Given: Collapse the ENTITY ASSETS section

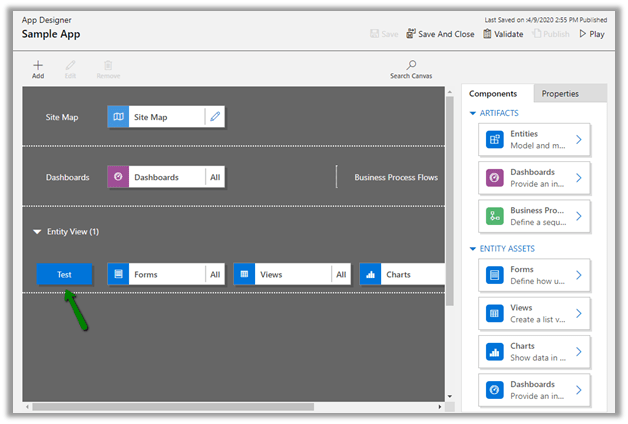Looking at the screenshot, I should pyautogui.click(x=473, y=248).
